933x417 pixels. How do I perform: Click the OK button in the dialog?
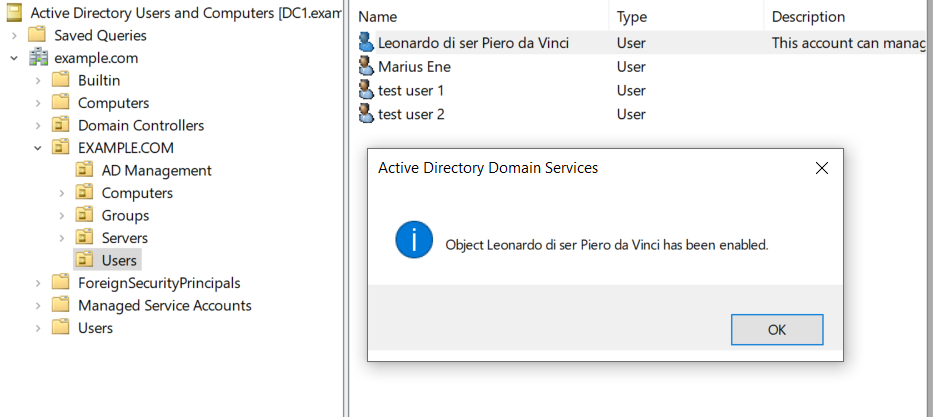click(776, 329)
